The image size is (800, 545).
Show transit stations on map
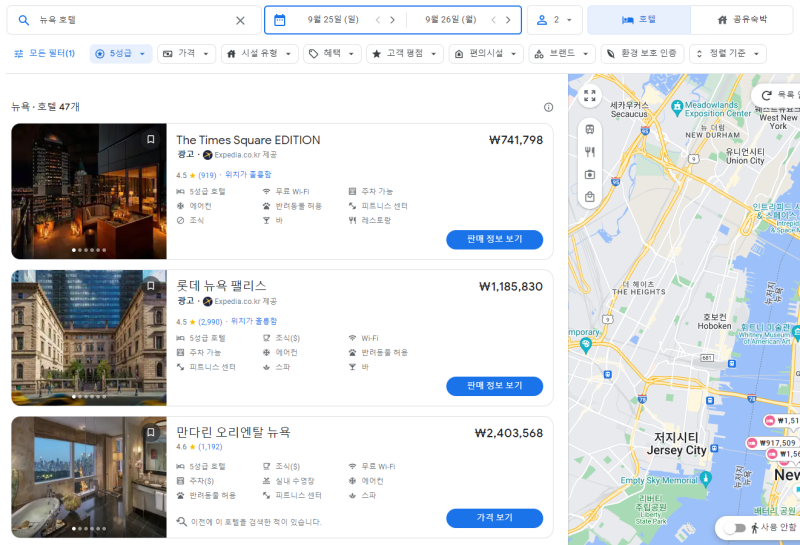pos(590,130)
